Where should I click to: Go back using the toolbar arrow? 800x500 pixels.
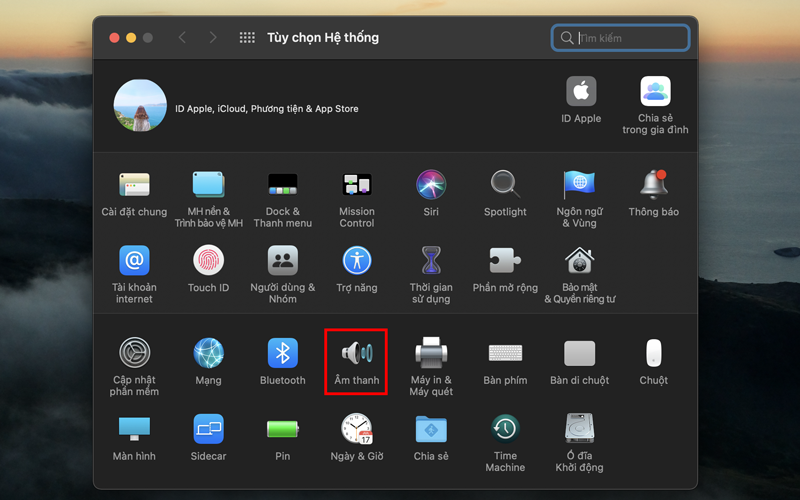182,38
